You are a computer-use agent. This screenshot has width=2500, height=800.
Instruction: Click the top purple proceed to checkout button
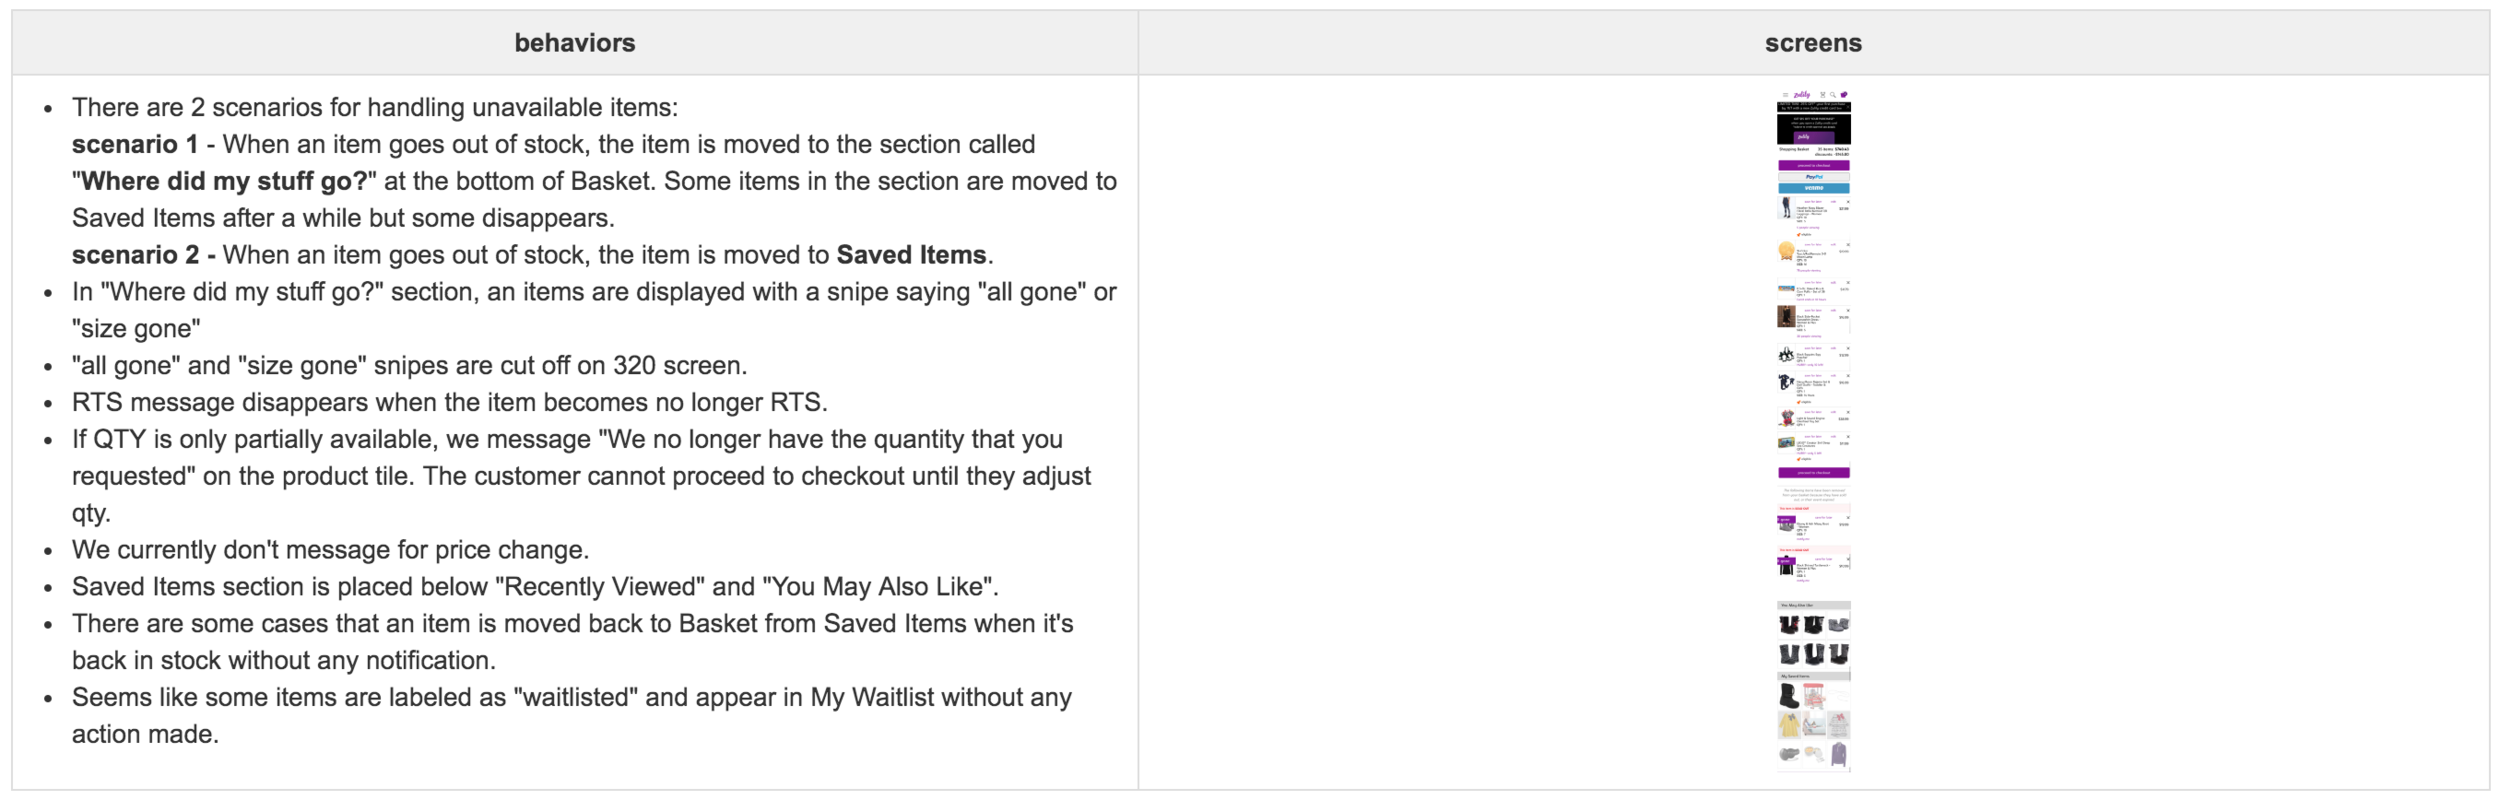1813,165
